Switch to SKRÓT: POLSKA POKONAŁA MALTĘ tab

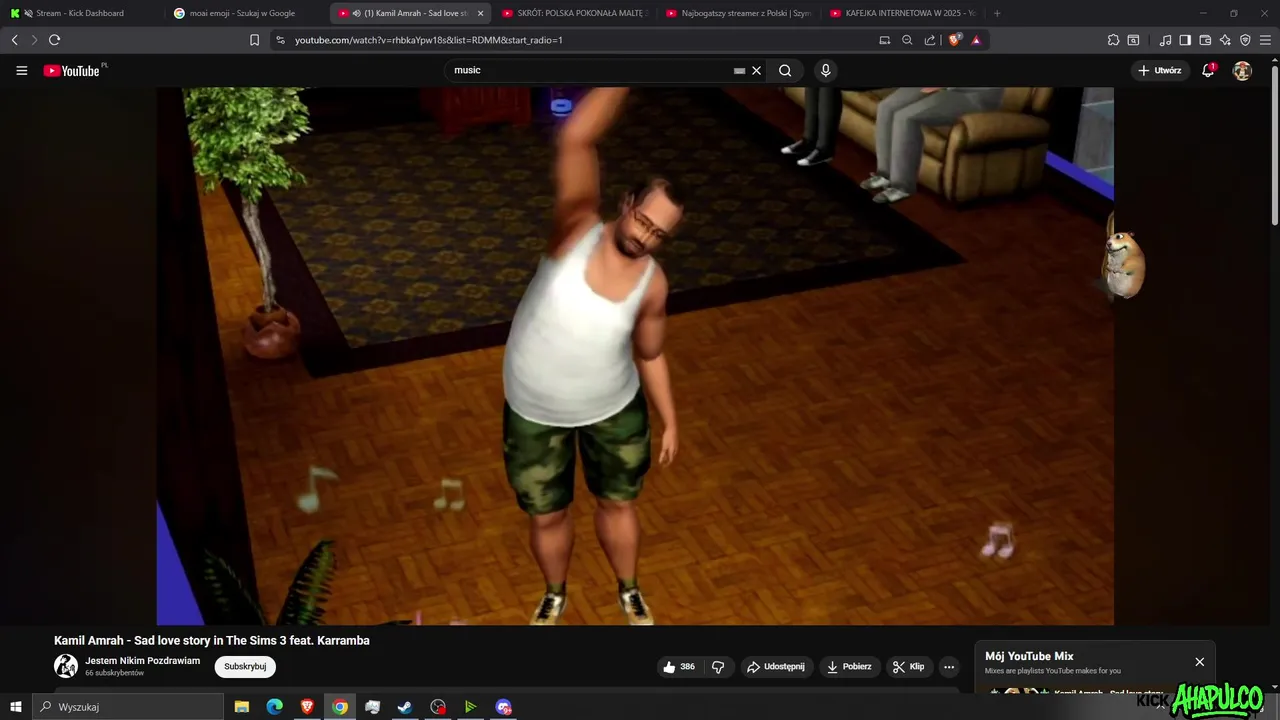tap(575, 13)
